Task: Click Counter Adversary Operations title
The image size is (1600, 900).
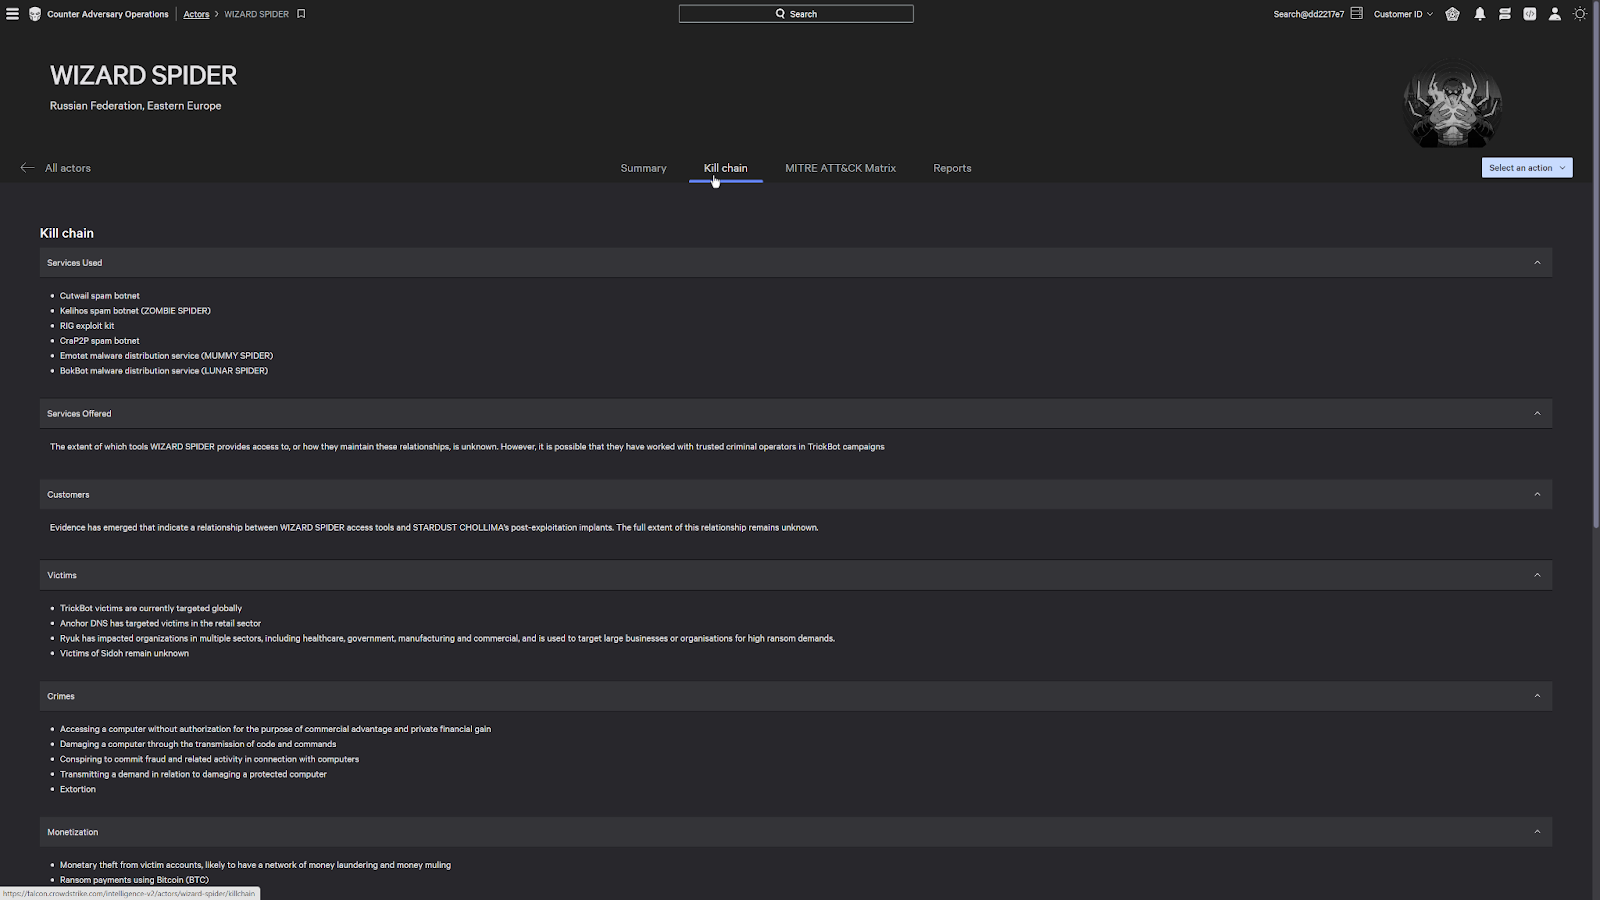Action: [x=108, y=14]
